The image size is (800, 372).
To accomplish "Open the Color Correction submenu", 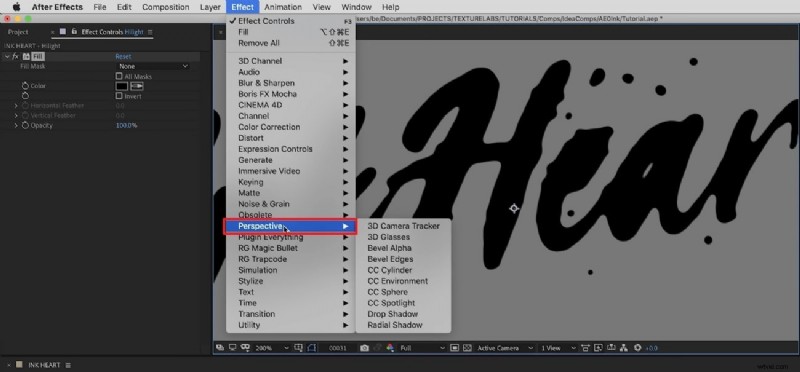I will [x=291, y=127].
